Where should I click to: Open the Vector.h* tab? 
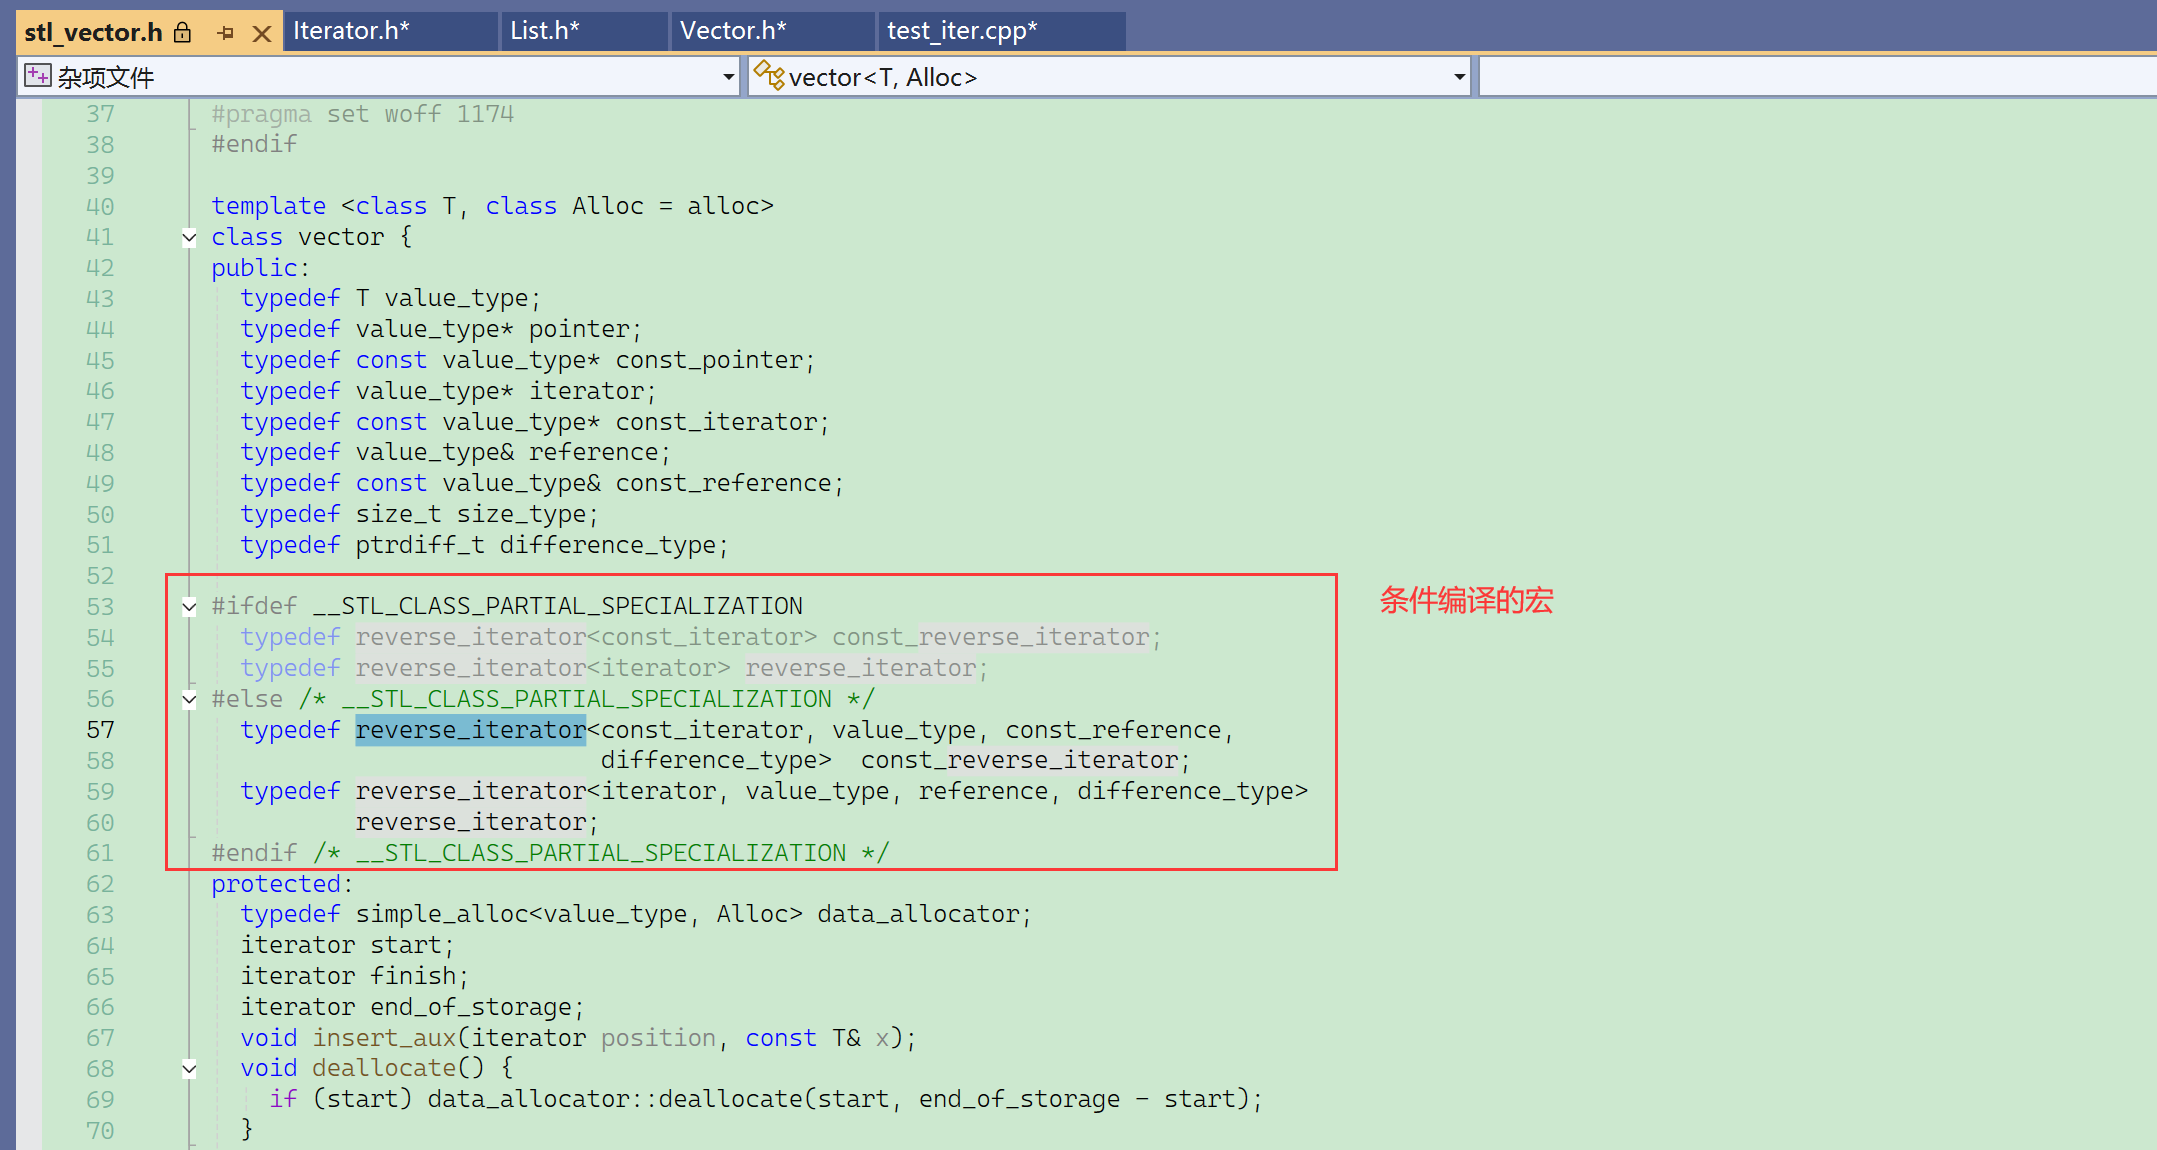733,31
